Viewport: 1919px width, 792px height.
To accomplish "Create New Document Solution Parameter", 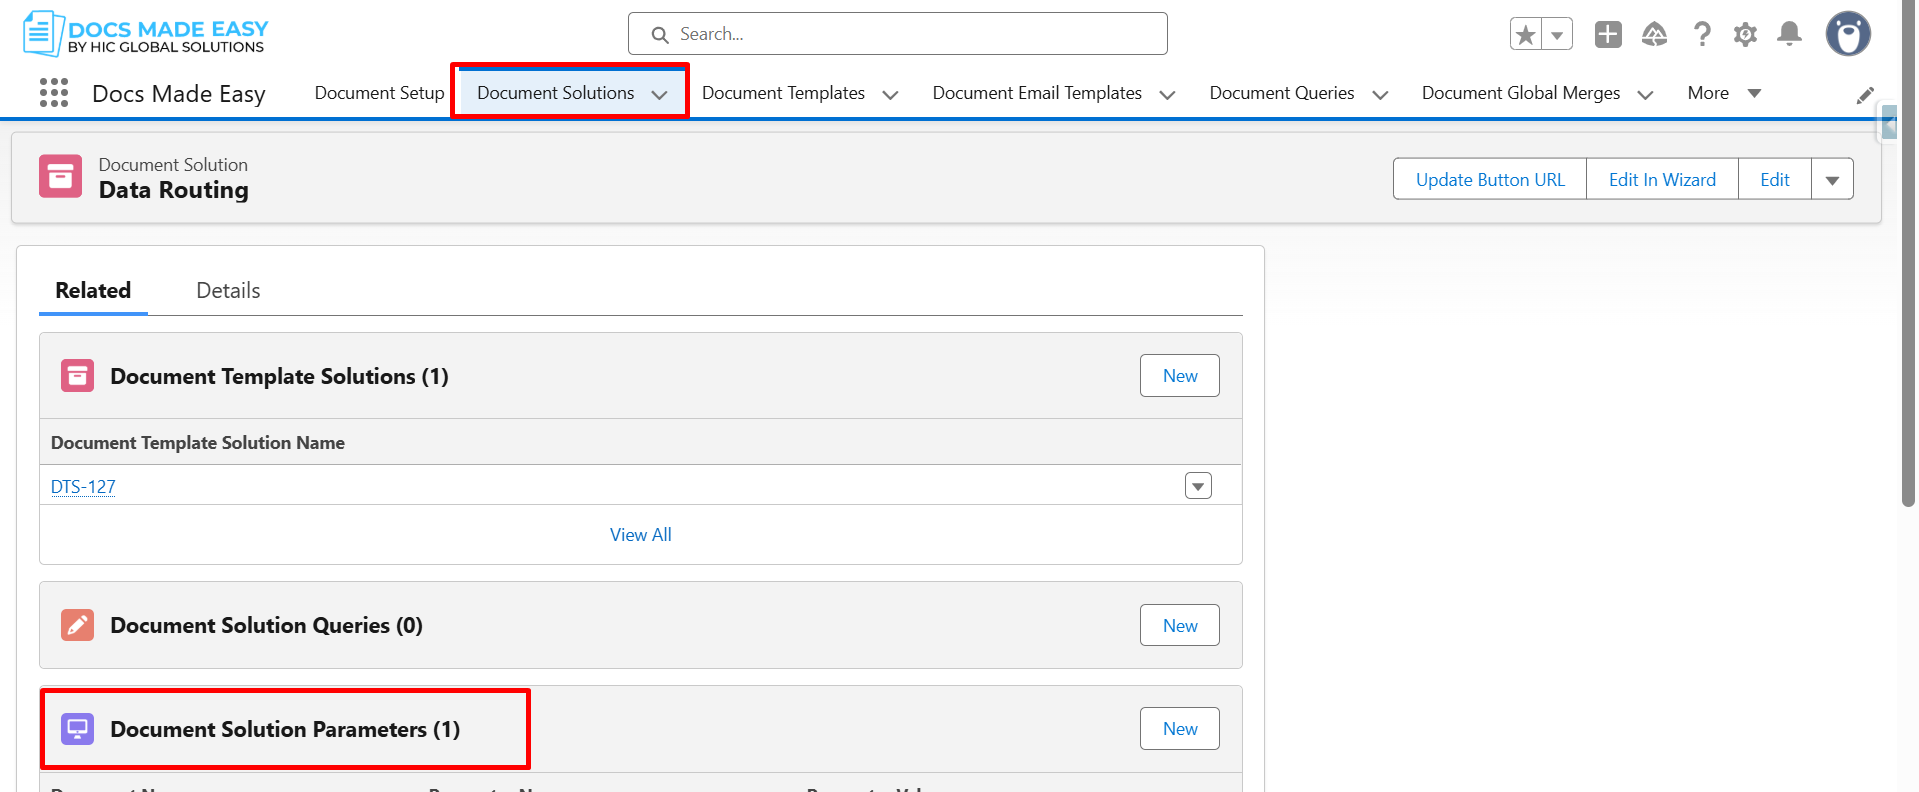I will pos(1180,729).
